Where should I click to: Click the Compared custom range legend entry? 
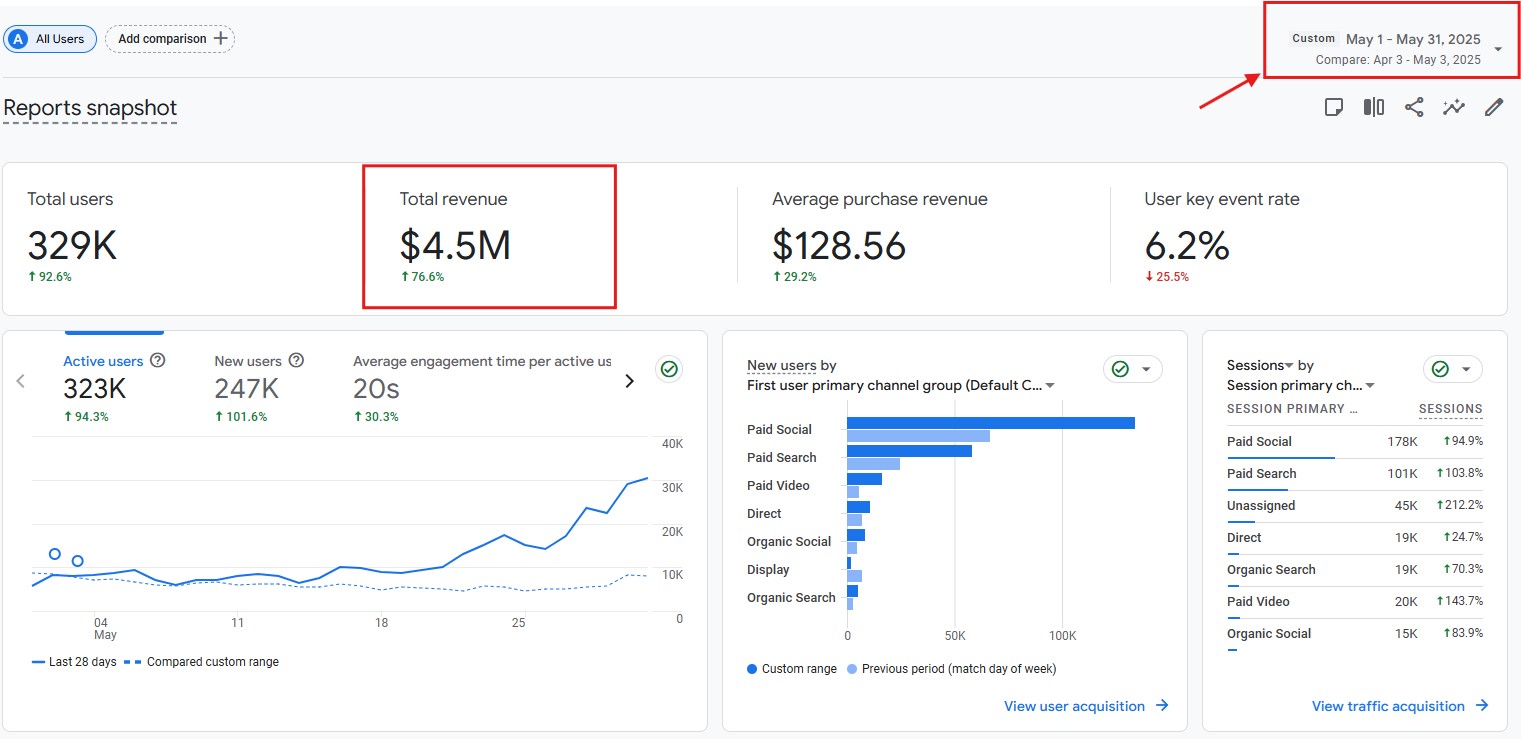201,662
